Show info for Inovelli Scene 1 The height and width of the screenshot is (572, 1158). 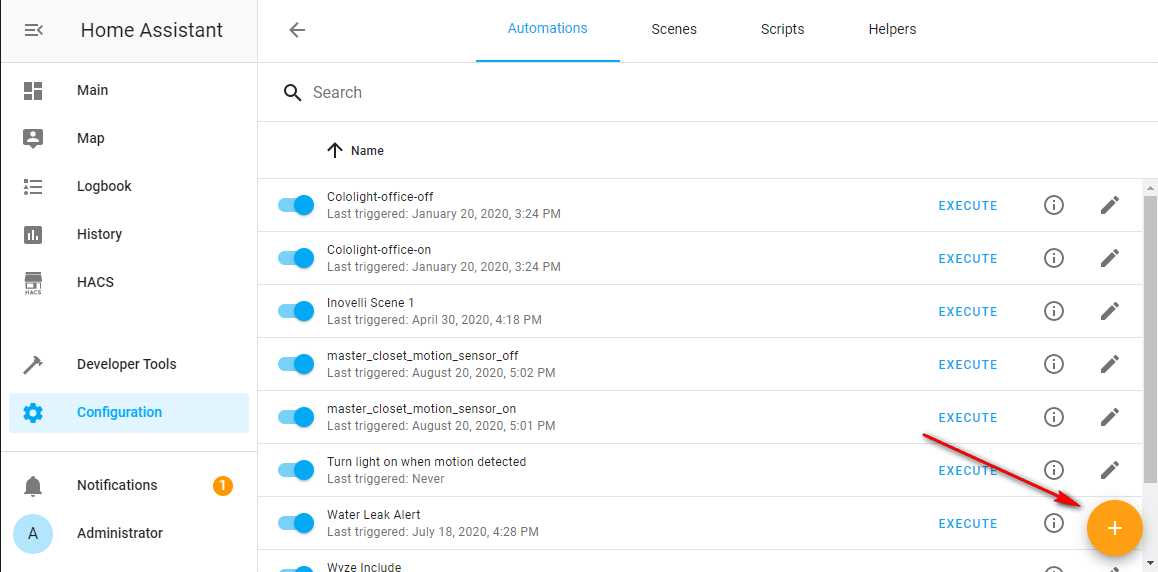(1054, 311)
